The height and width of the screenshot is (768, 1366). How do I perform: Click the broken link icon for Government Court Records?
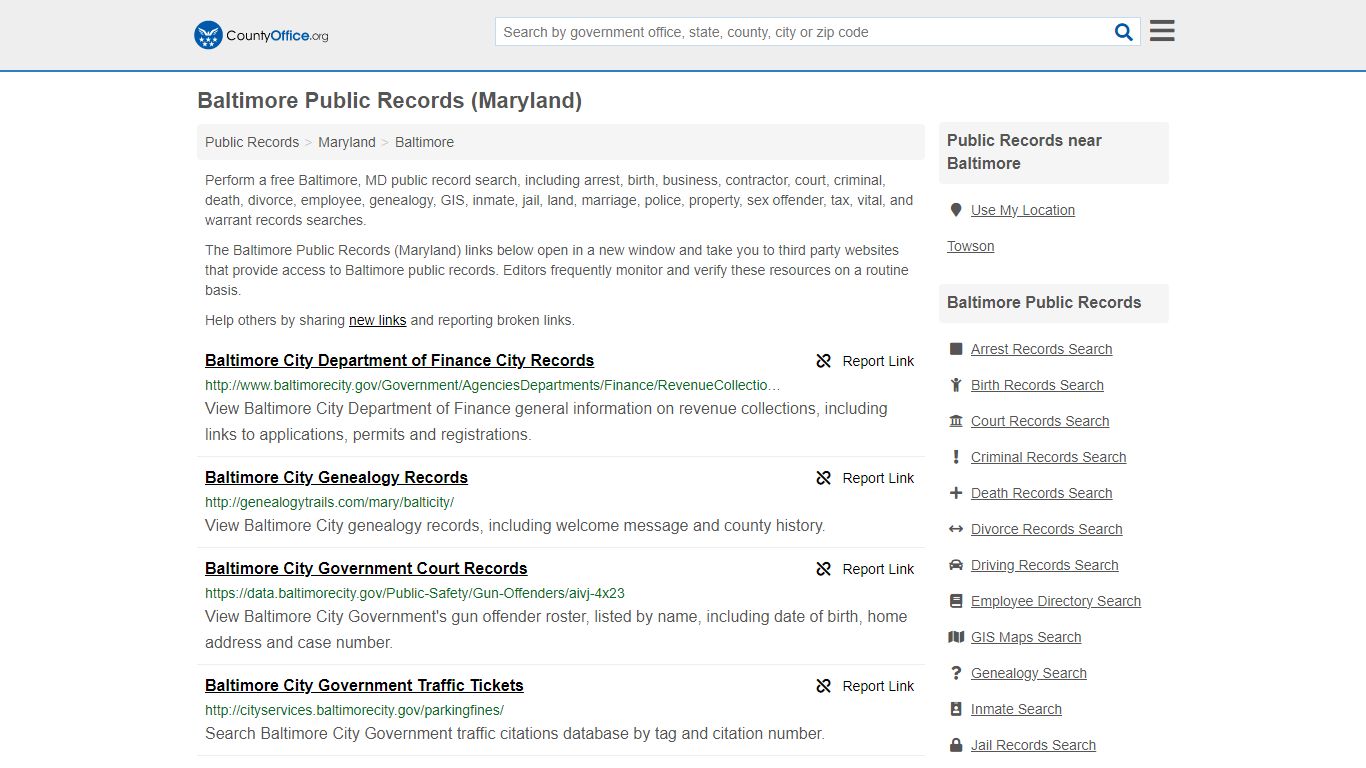[x=824, y=569]
